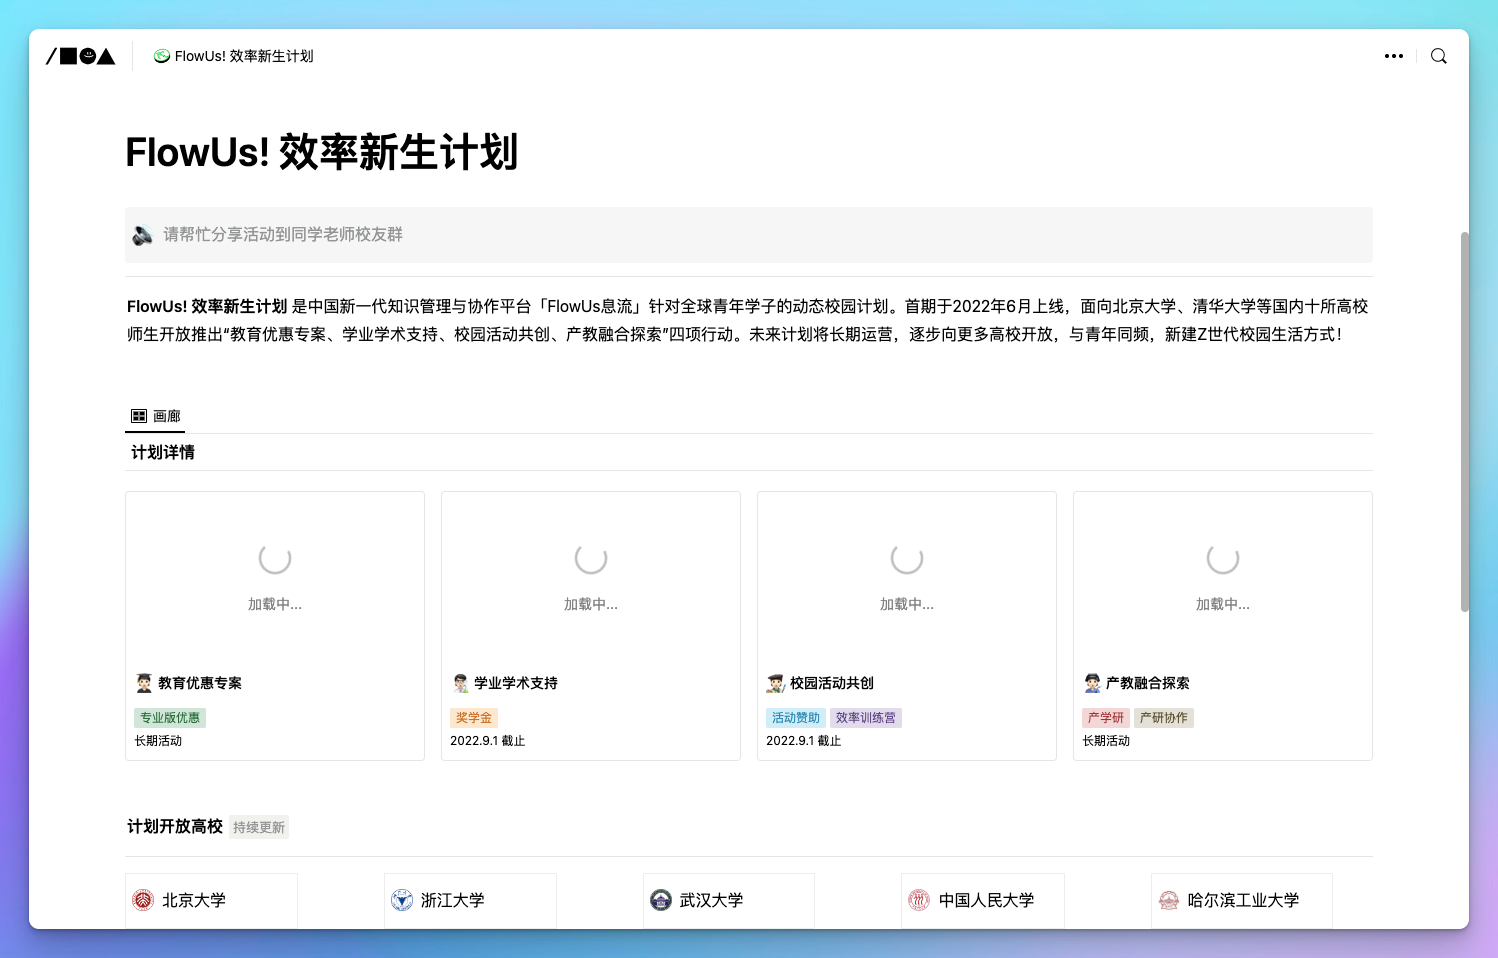
Task: Click the 奖学金 orange tag
Action: coord(474,718)
